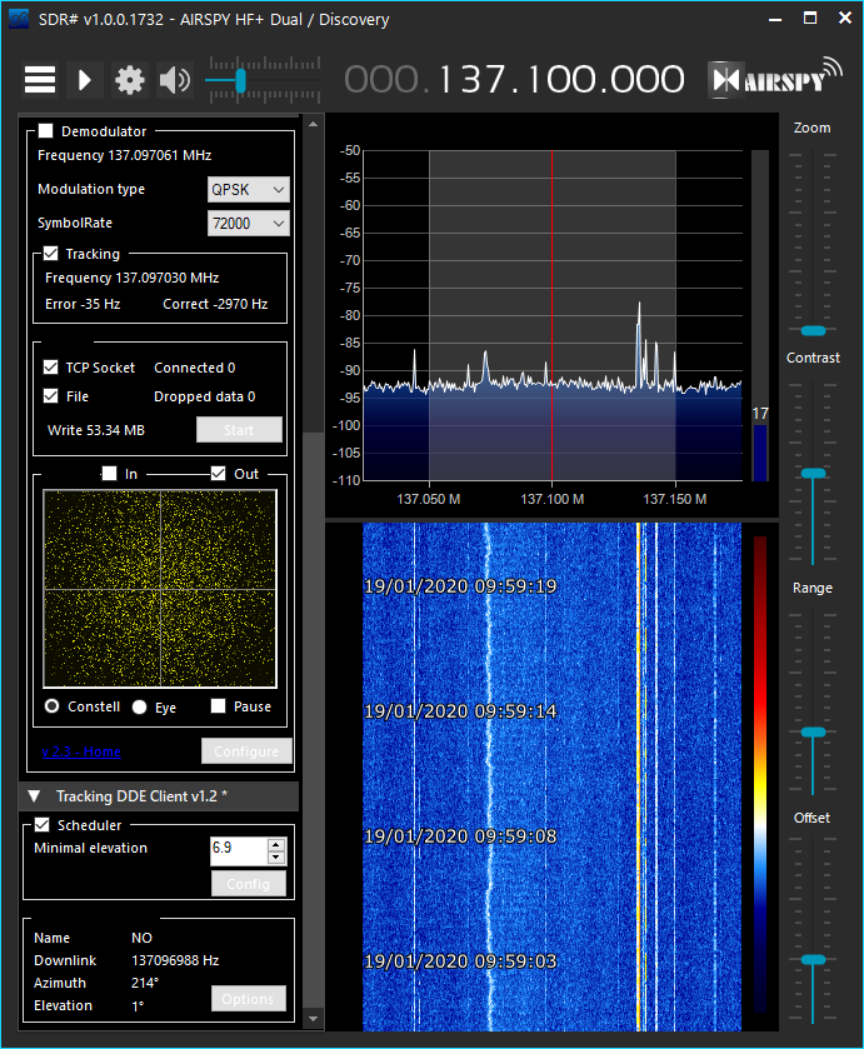Image resolution: width=864 pixels, height=1049 pixels.
Task: Click the Config button under Scheduler
Action: pos(248,884)
